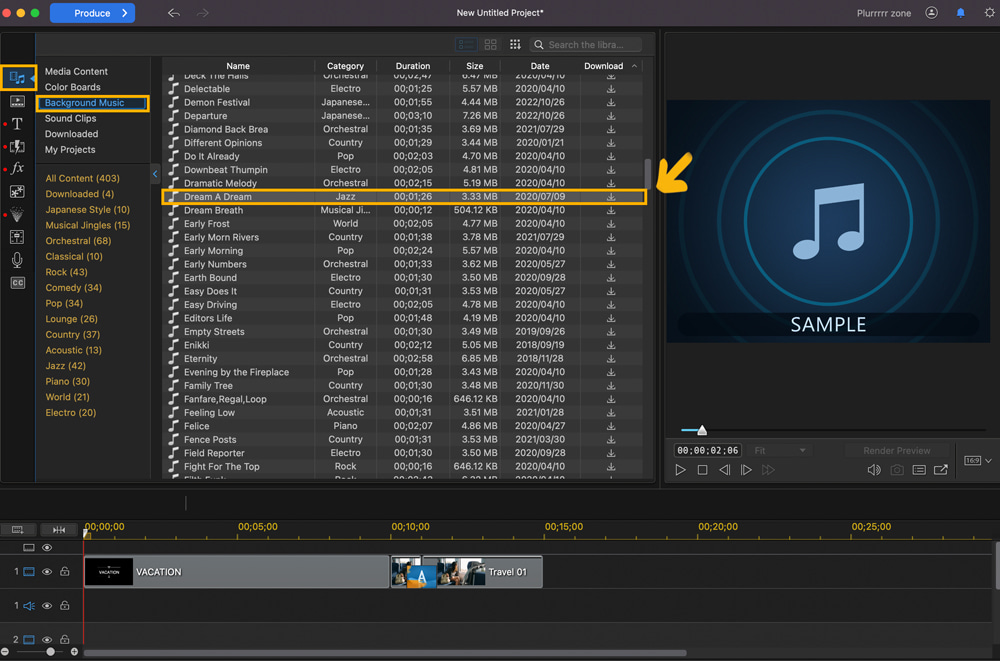The width and height of the screenshot is (1000, 661).
Task: Collapse the library categories panel chevron
Action: [x=155, y=172]
